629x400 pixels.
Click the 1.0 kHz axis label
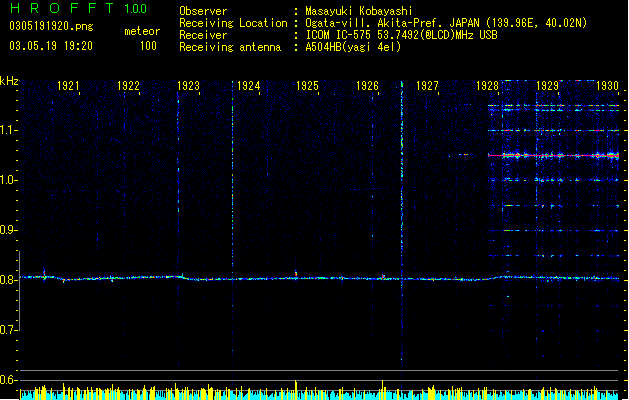tap(8, 180)
